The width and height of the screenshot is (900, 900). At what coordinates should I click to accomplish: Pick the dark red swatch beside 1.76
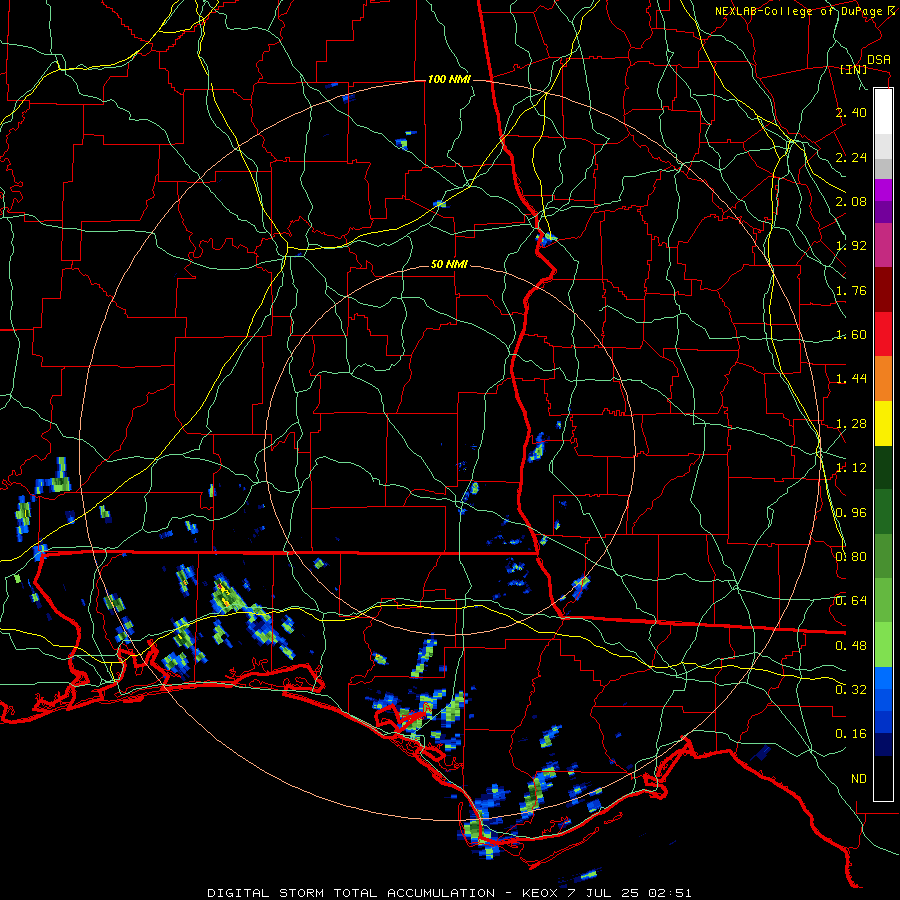(x=883, y=290)
